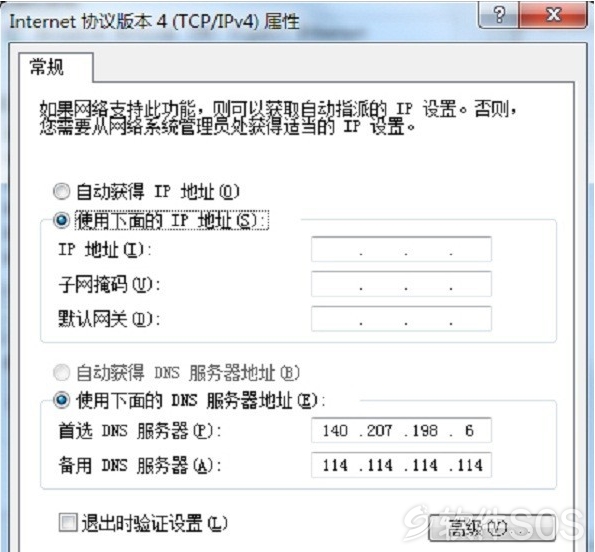Screen dimensions: 595x552
Task: Close the TCP/IPv4 properties dialog
Action: (553, 15)
